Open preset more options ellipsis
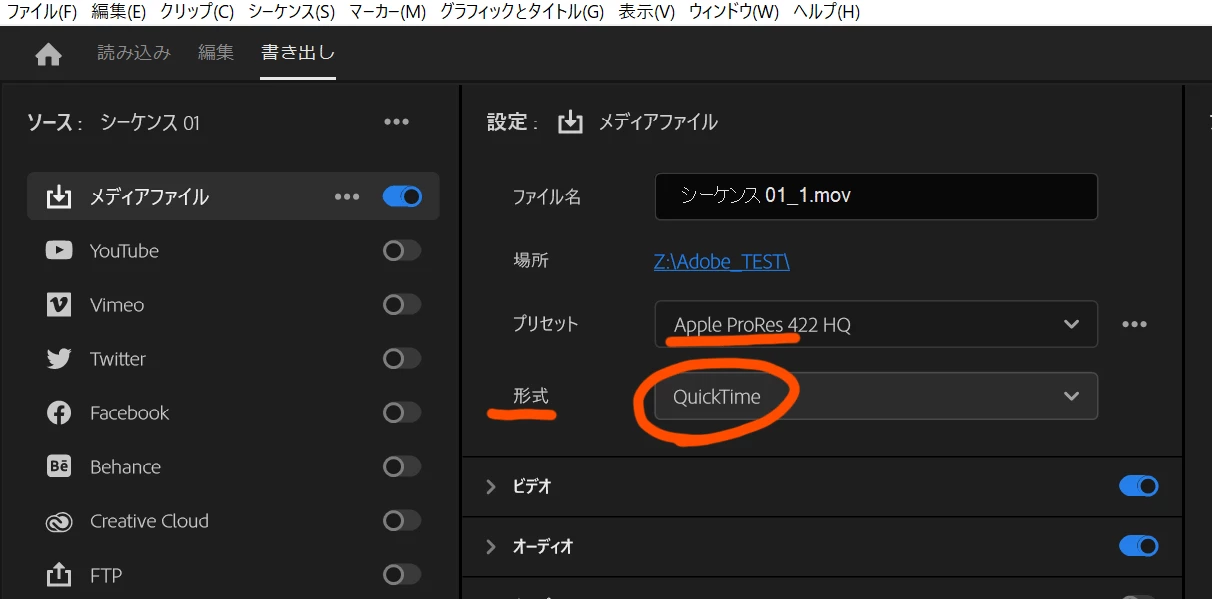This screenshot has width=1212, height=599. click(x=1133, y=325)
